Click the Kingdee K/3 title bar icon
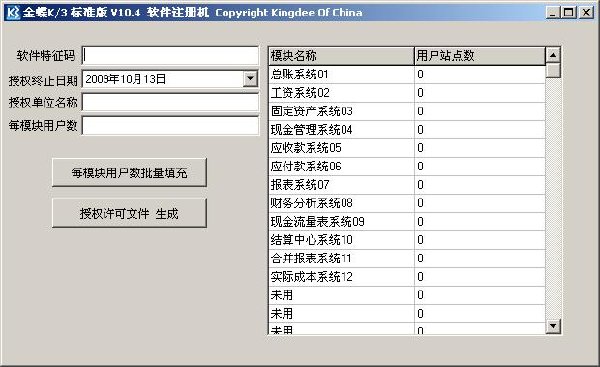The height and width of the screenshot is (367, 600). click(13, 12)
